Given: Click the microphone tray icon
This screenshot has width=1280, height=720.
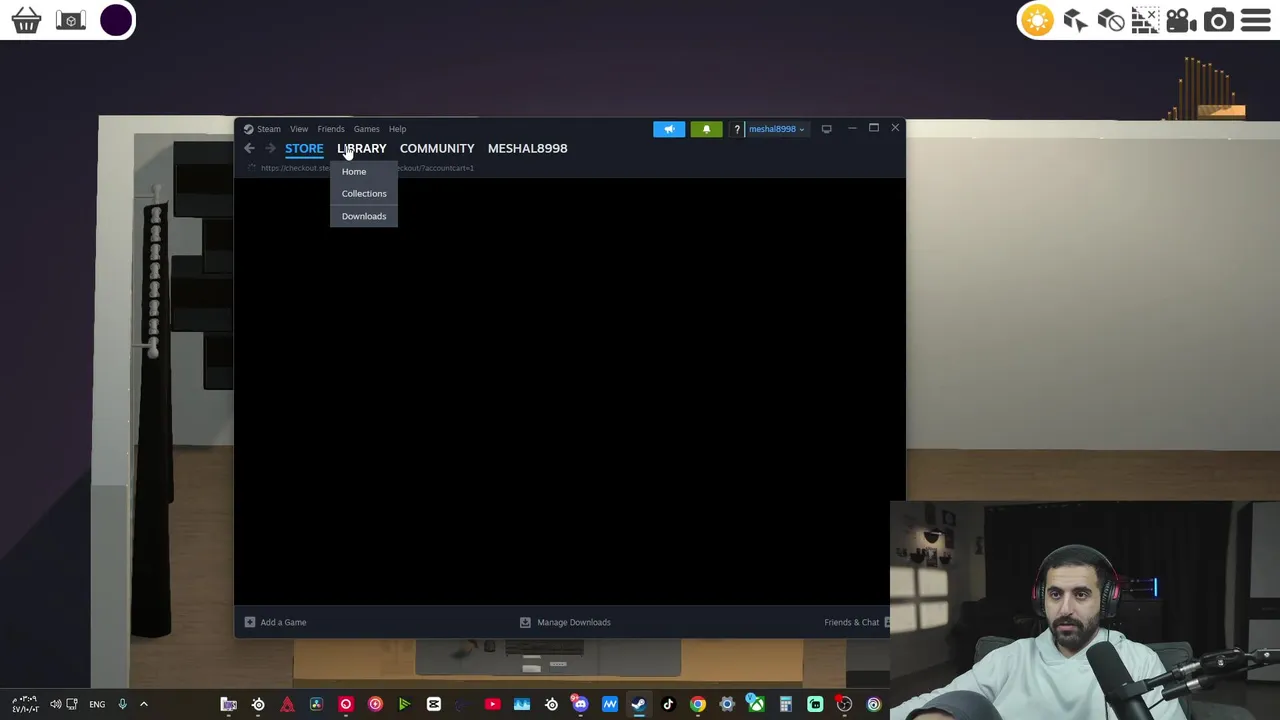Looking at the screenshot, I should tap(122, 704).
